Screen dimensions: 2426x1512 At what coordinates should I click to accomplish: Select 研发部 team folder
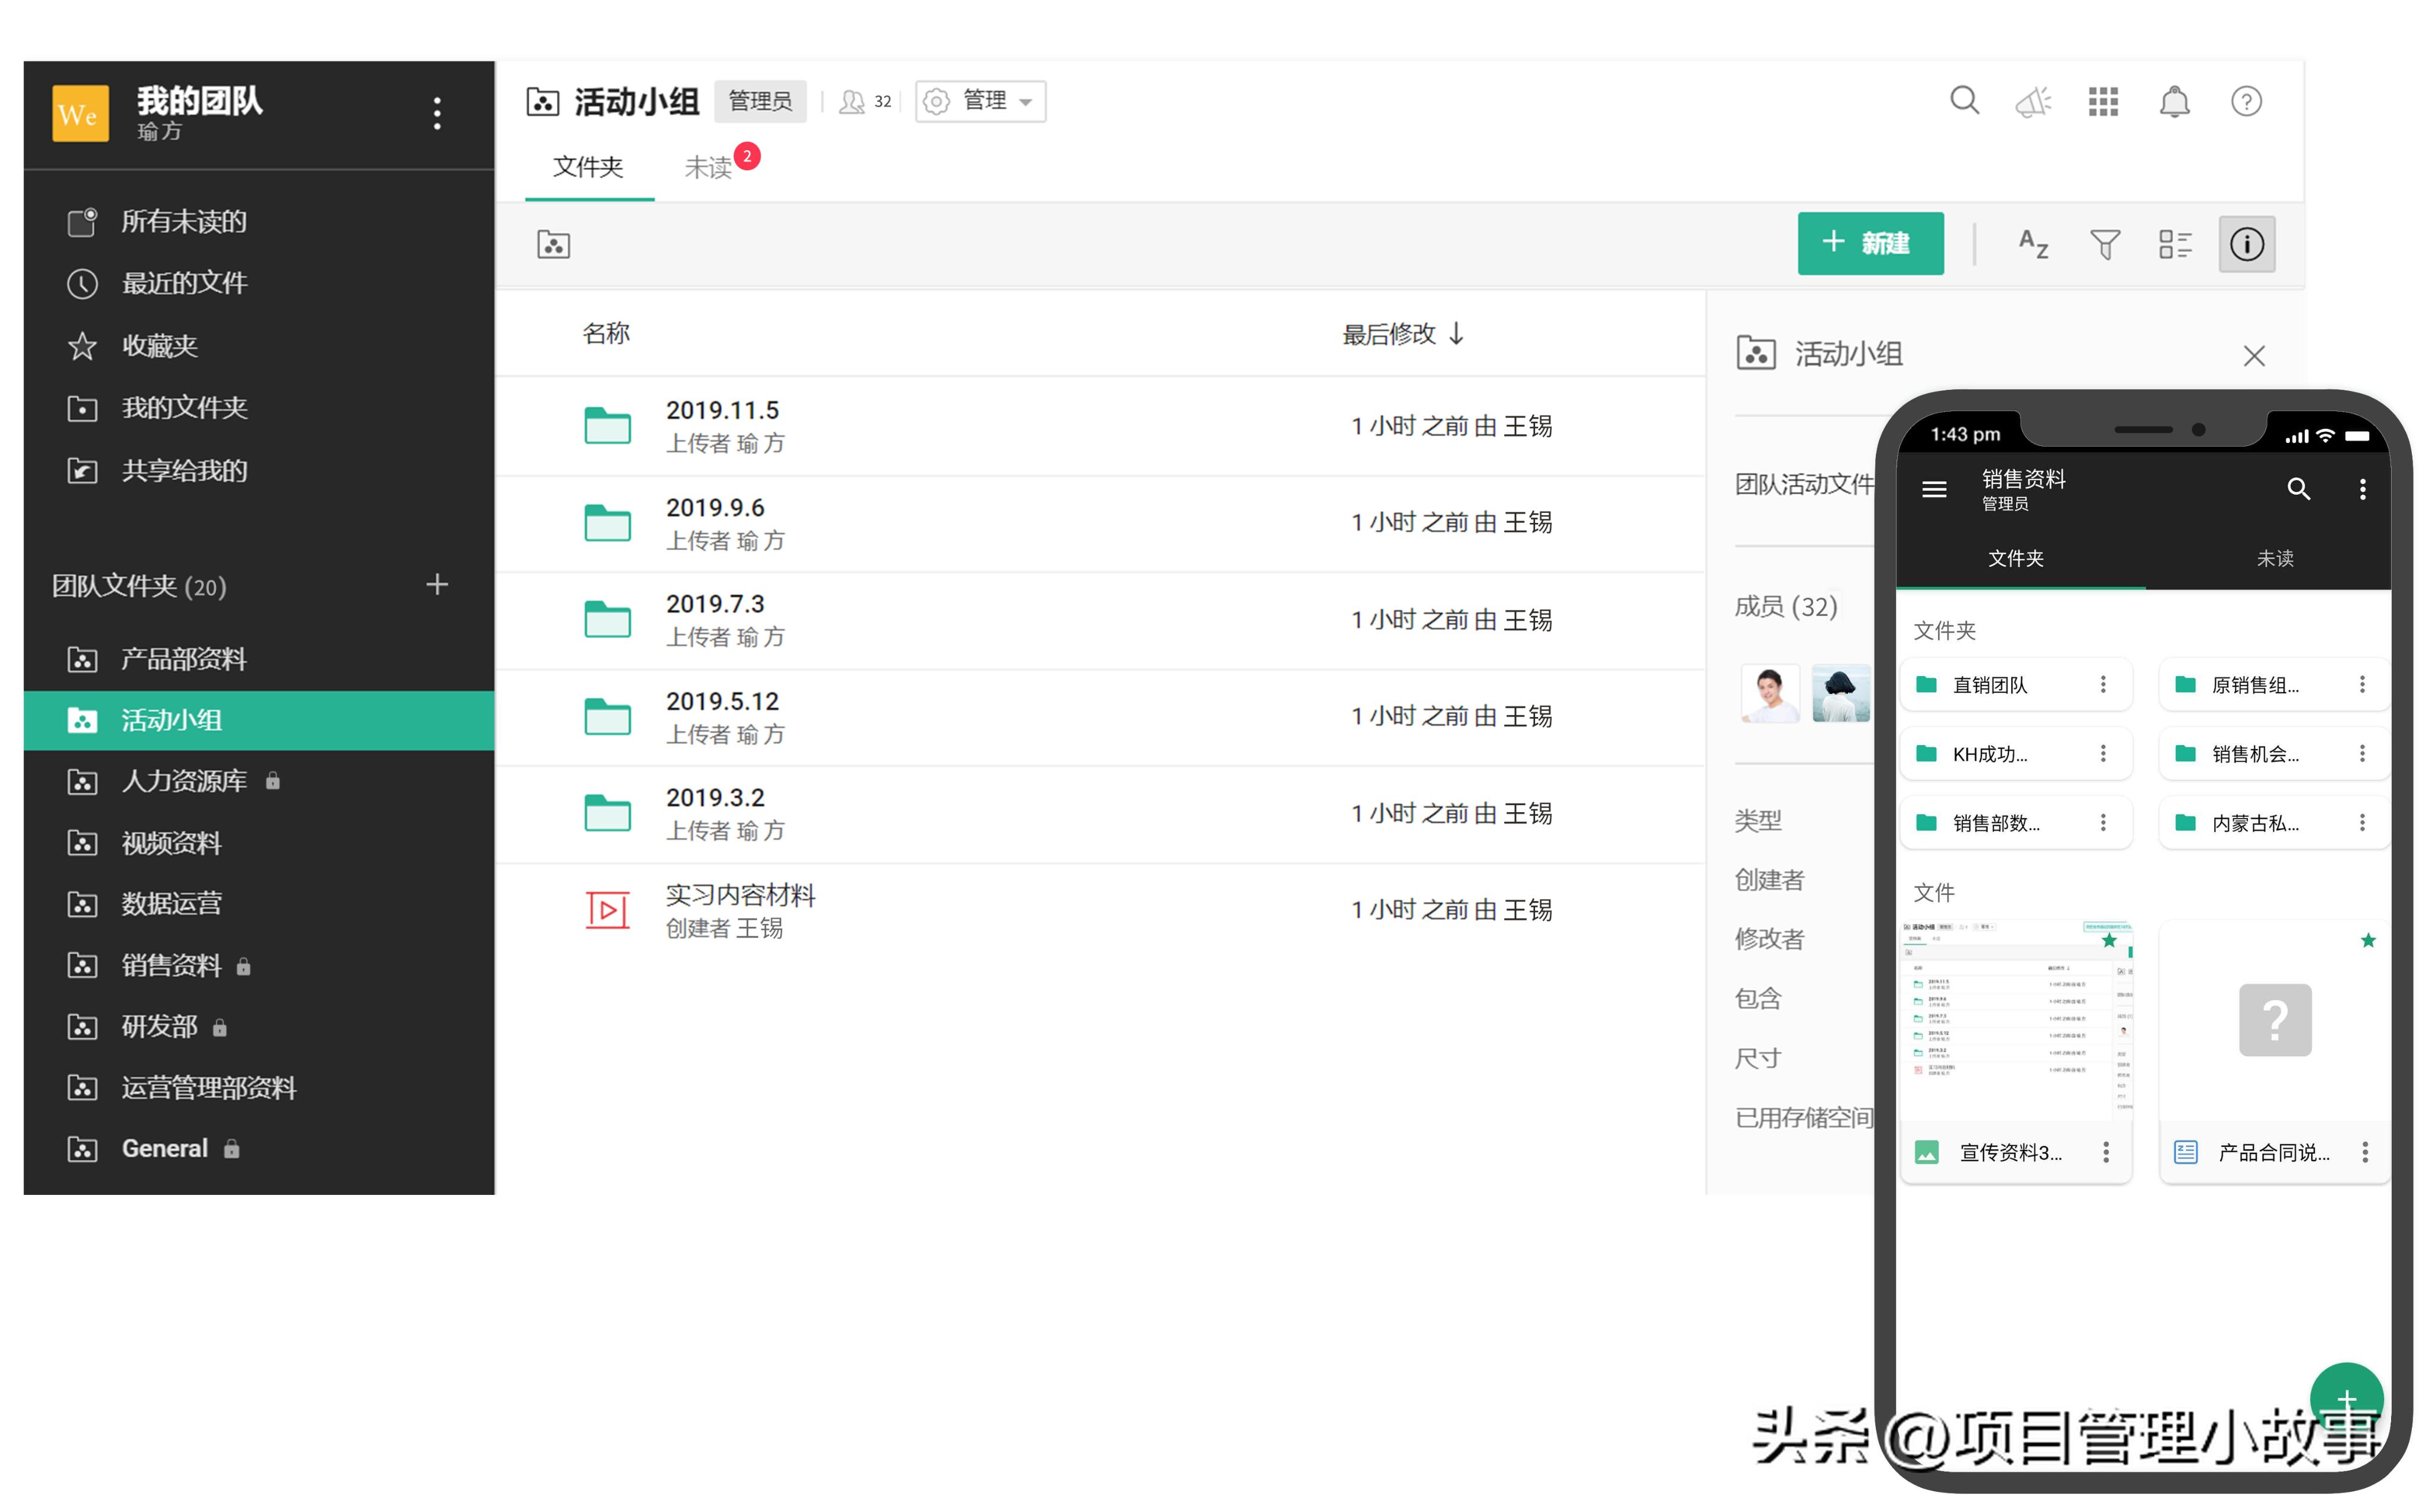point(259,1026)
